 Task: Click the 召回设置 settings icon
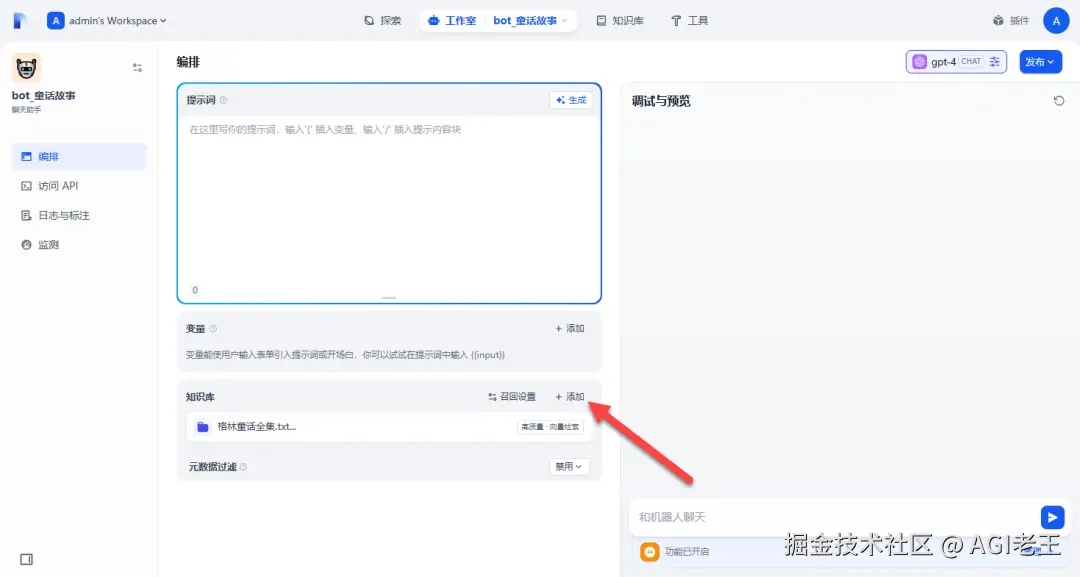[x=492, y=397]
